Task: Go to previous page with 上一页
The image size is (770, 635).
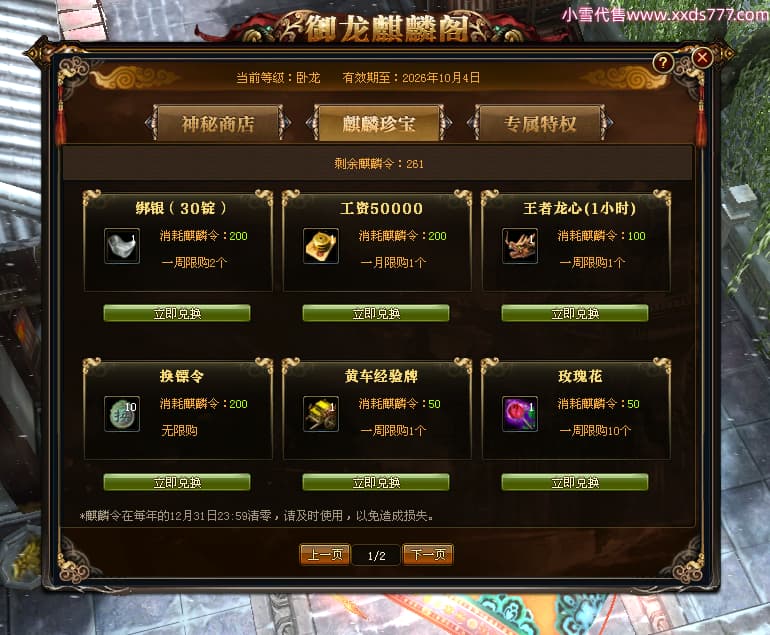Action: point(325,555)
